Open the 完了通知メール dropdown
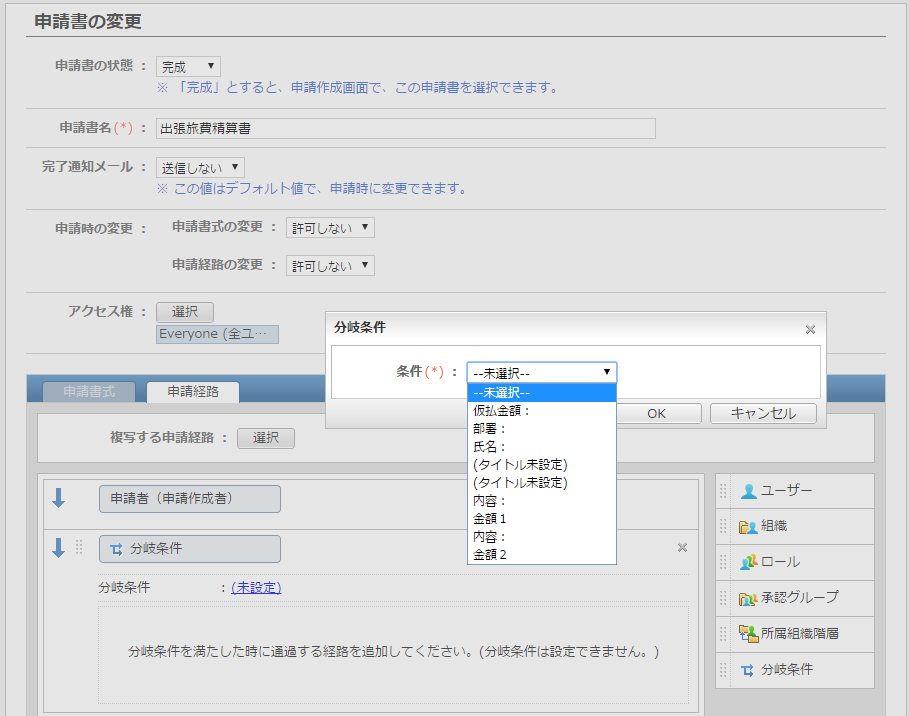 [x=200, y=168]
